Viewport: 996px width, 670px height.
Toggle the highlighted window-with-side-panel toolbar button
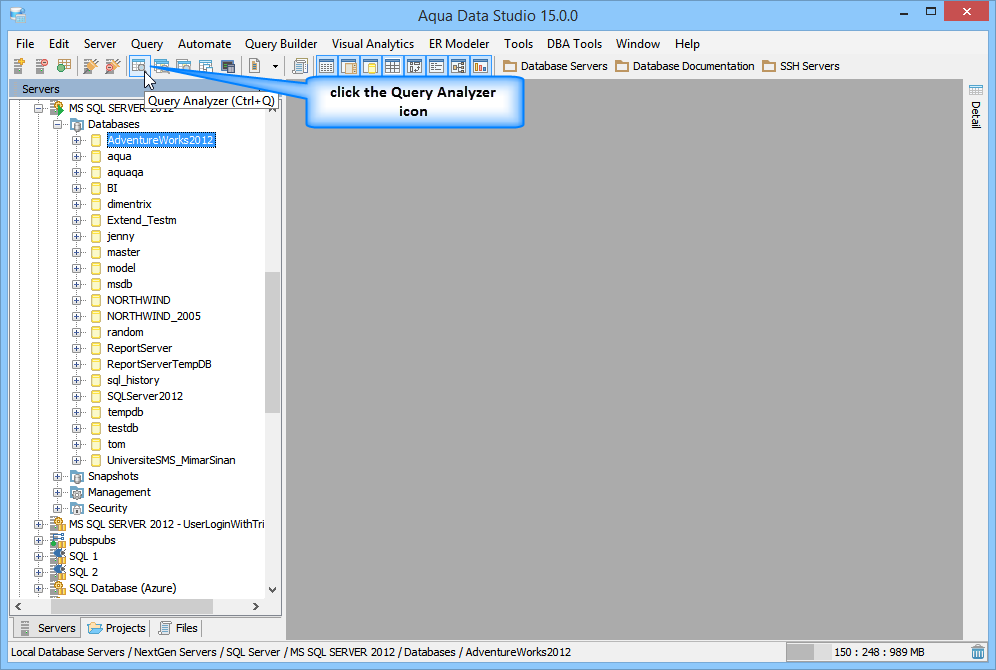pyautogui.click(x=349, y=65)
